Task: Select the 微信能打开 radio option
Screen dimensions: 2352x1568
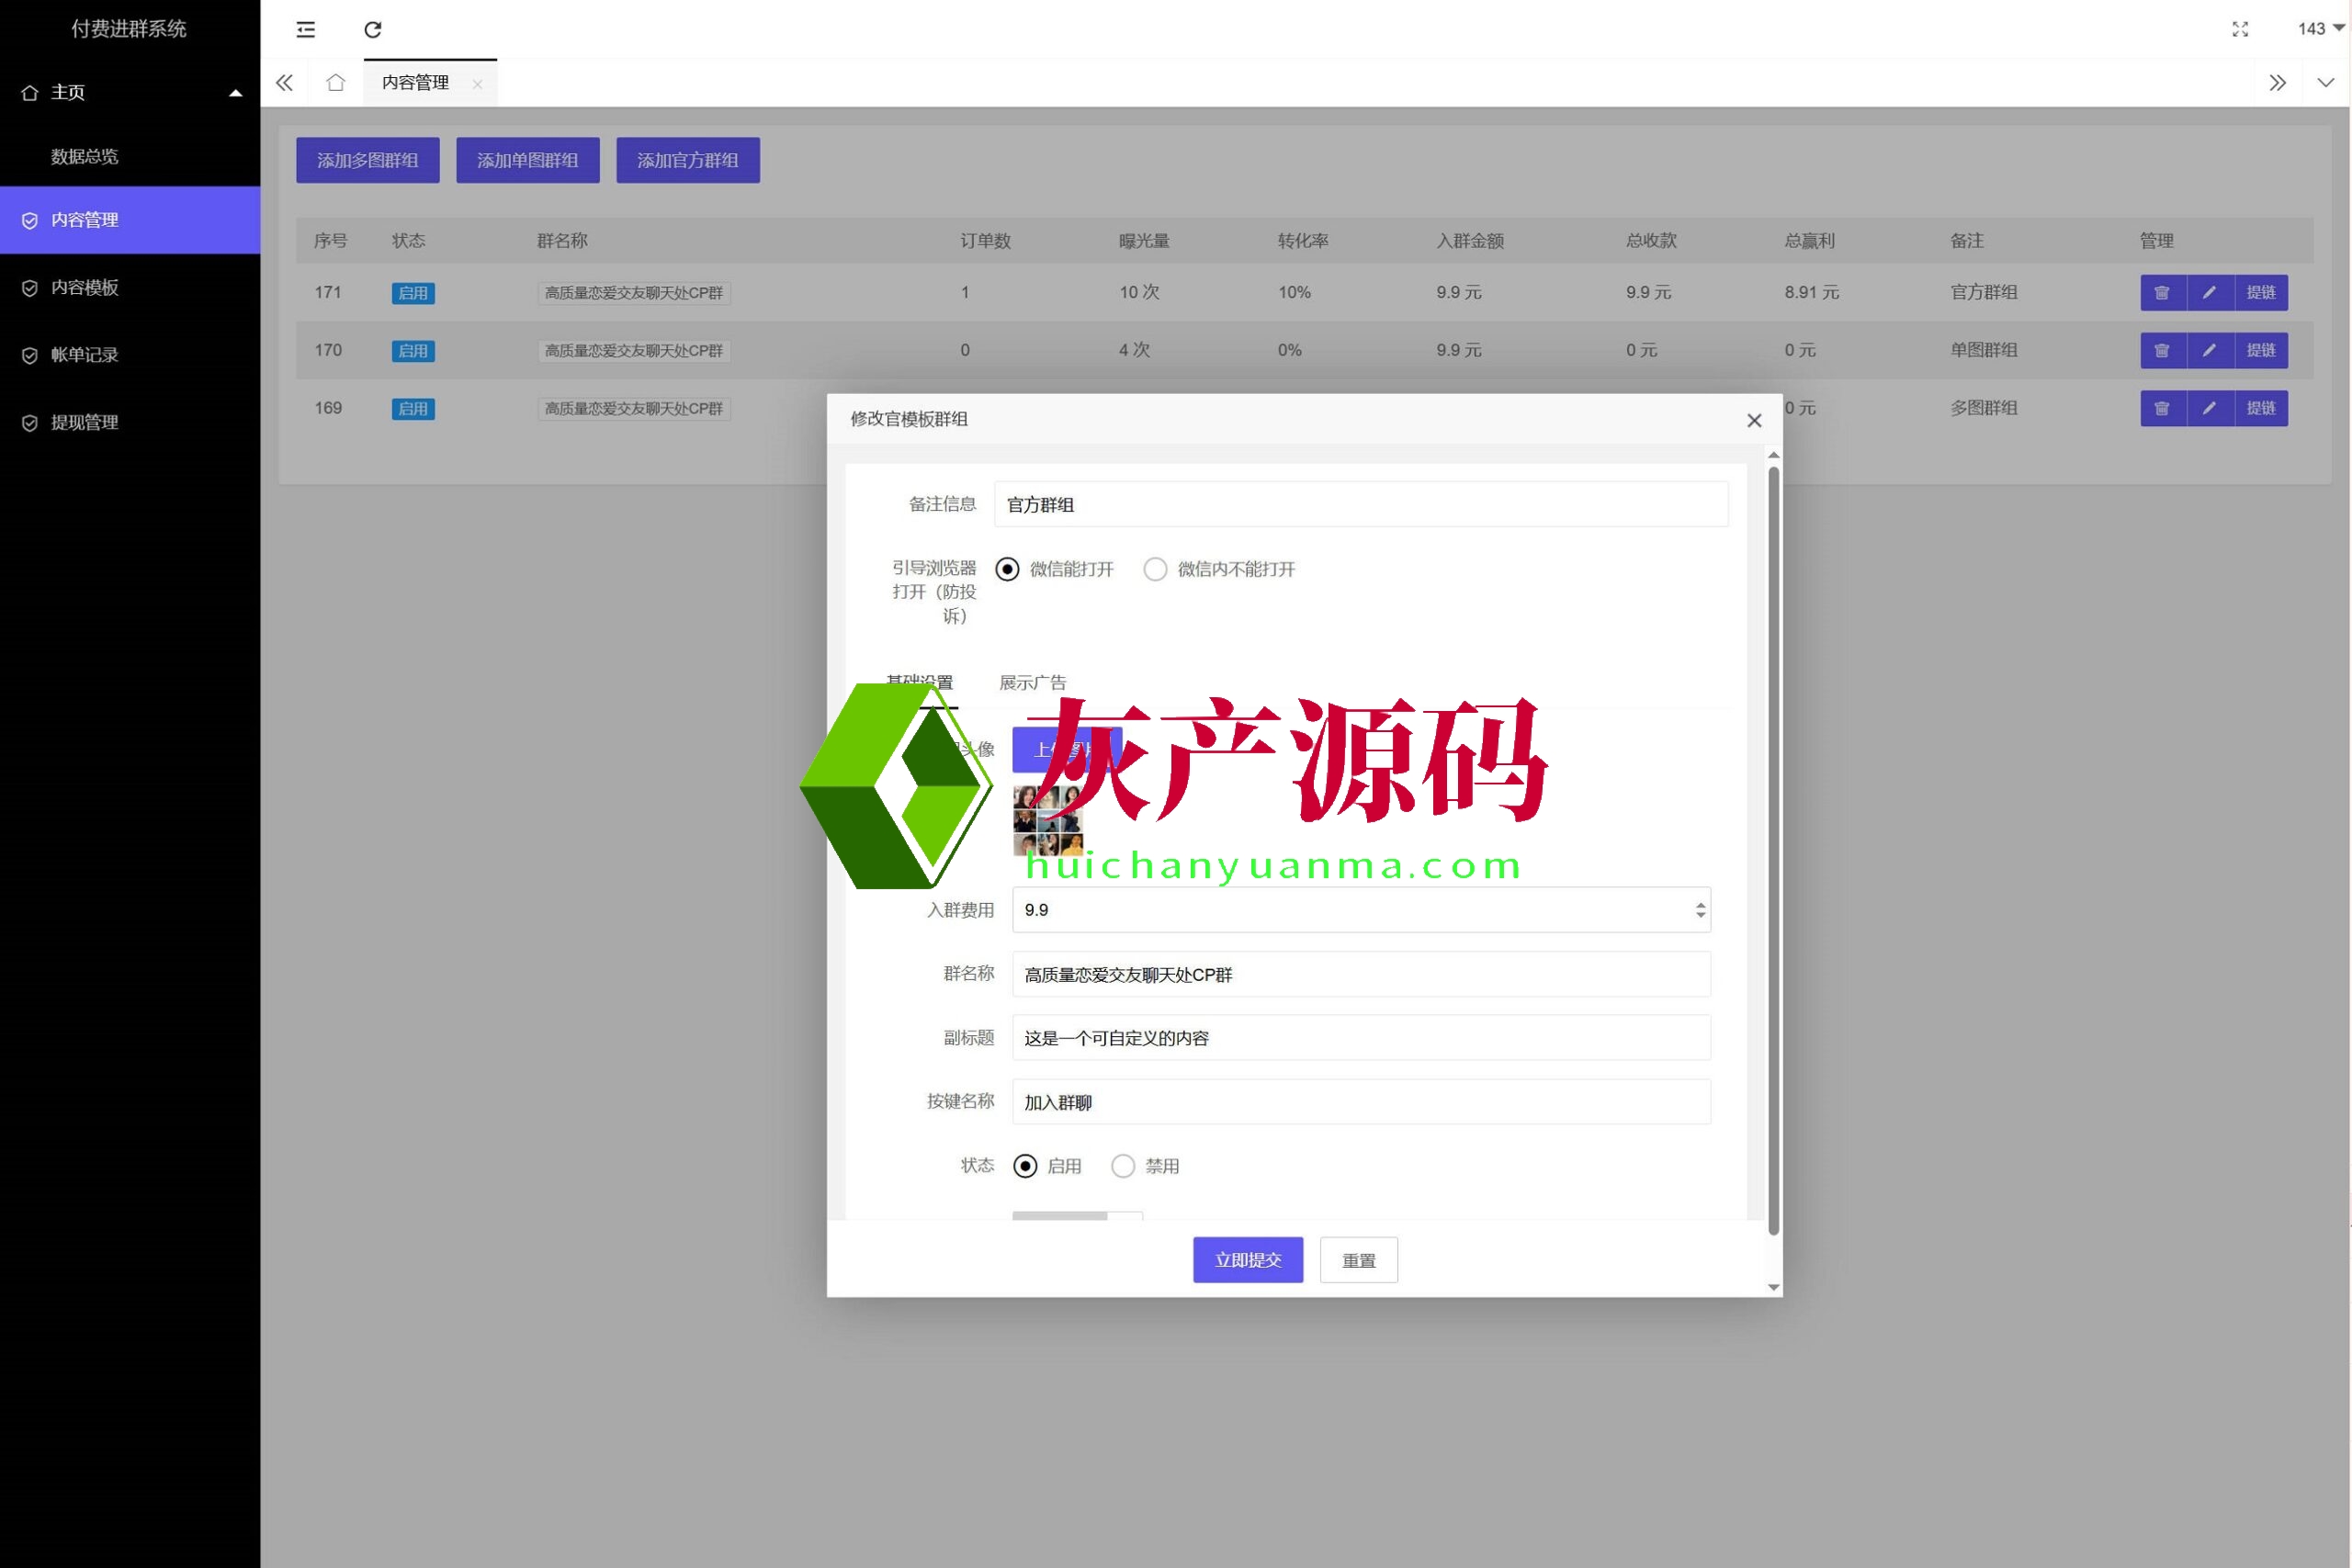Action: pos(1007,569)
